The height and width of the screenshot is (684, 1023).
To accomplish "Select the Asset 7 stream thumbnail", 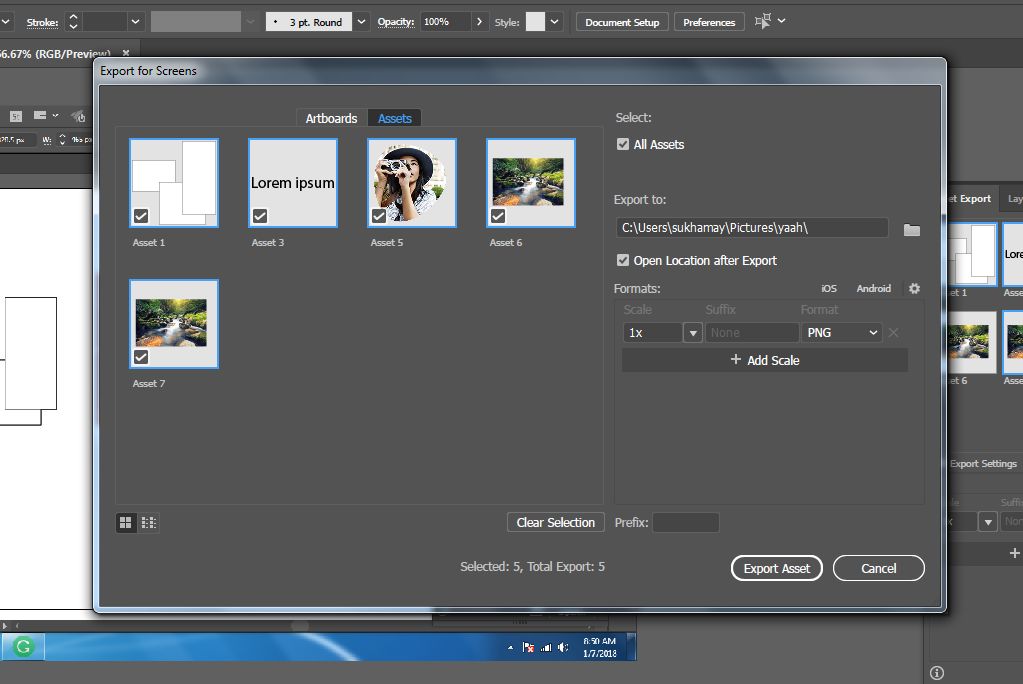I will tap(174, 324).
